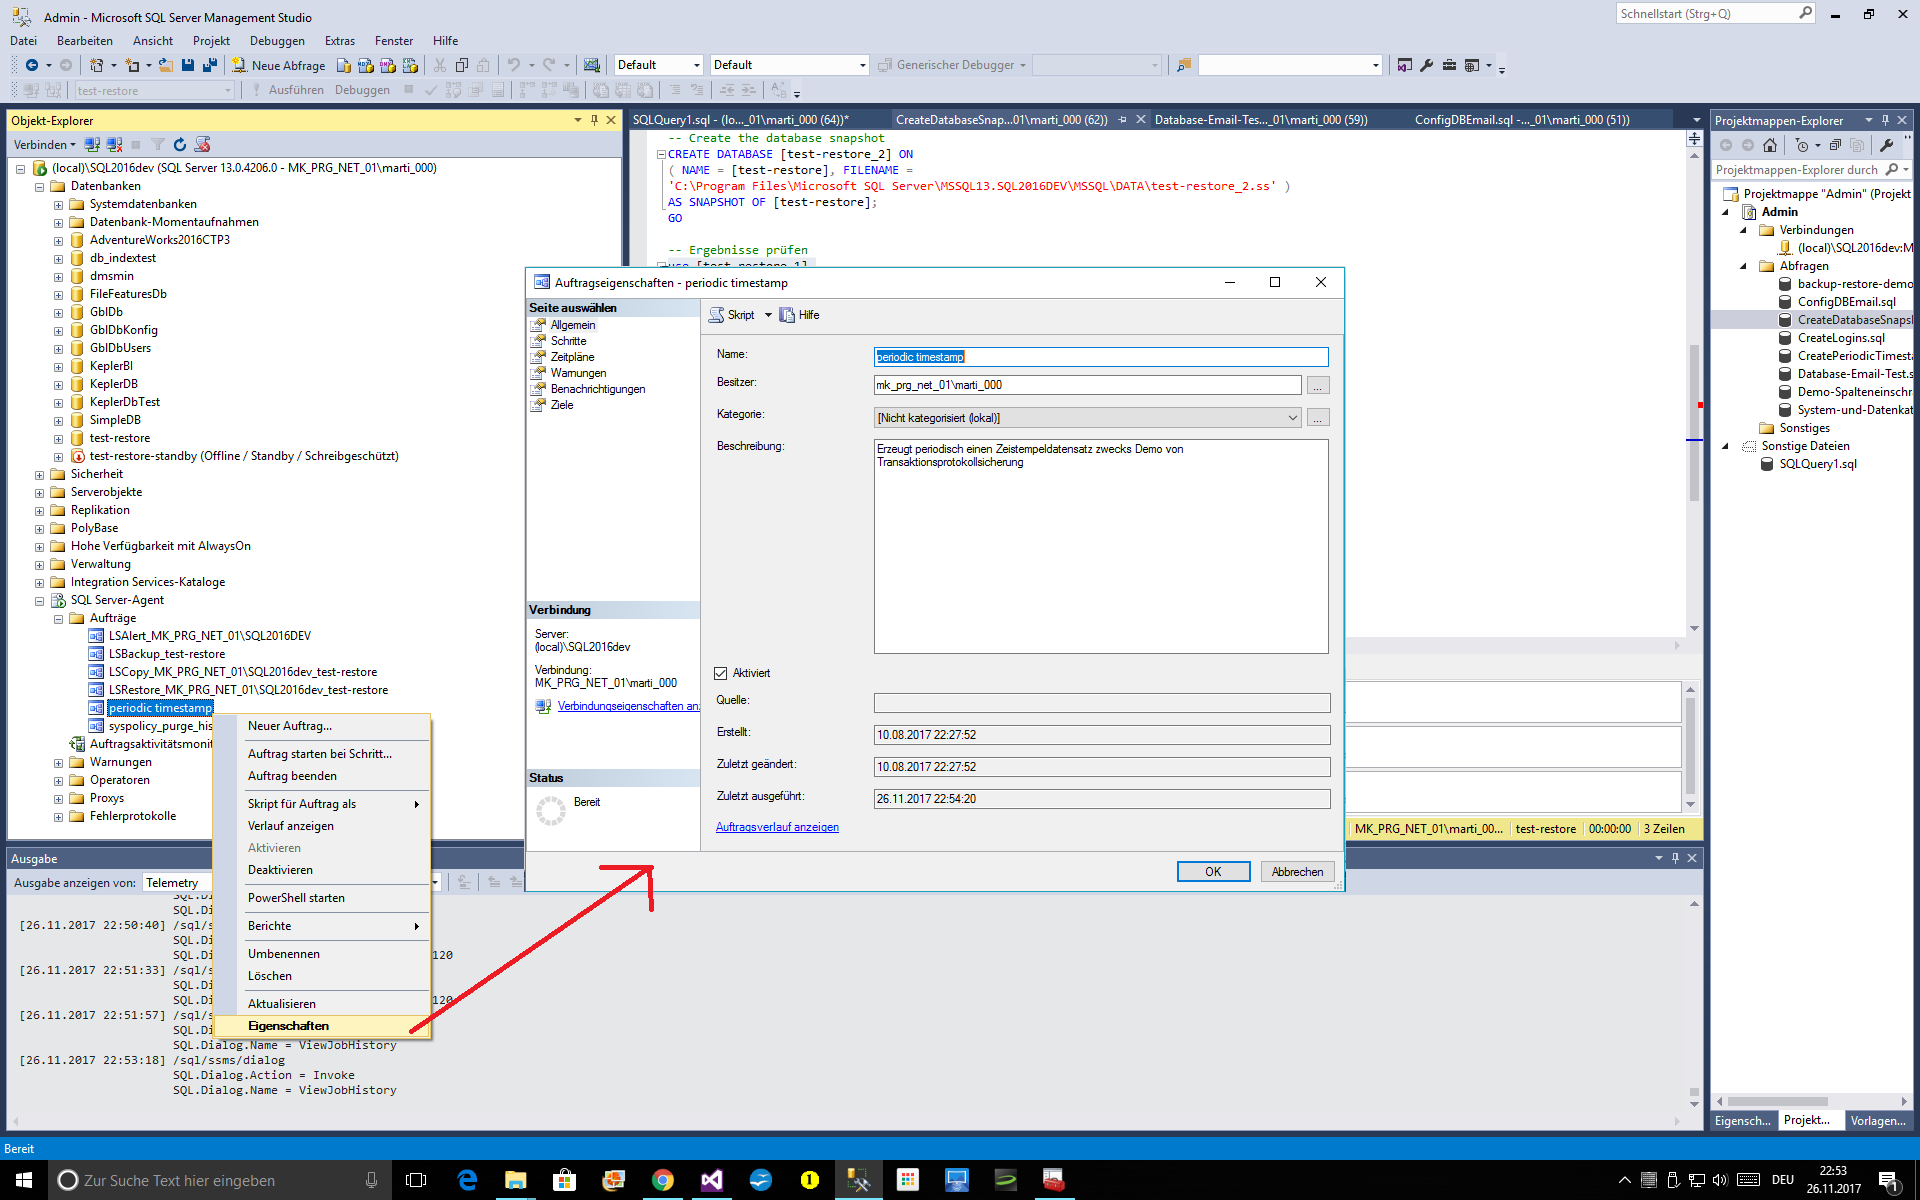Viewport: 1920px width, 1200px height.
Task: Select the Benachrichtigungen page in dialog
Action: [598, 389]
